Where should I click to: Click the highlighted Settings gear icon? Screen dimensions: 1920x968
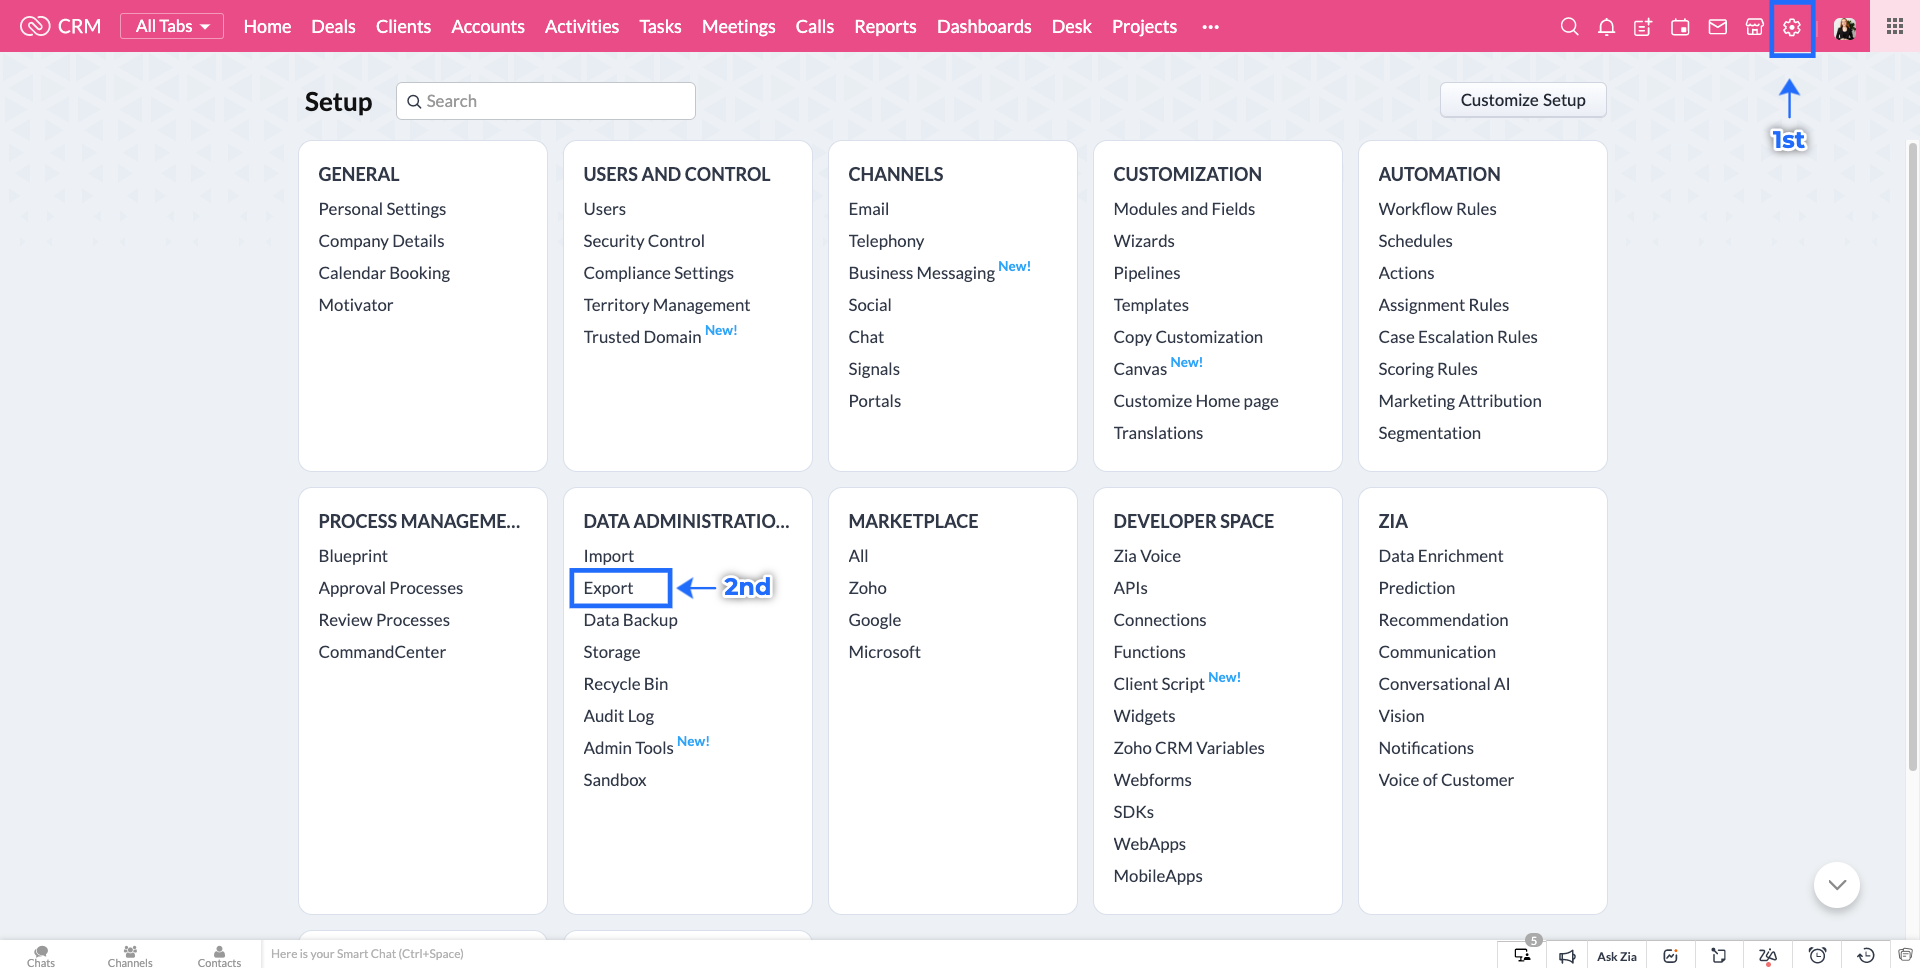pyautogui.click(x=1791, y=27)
